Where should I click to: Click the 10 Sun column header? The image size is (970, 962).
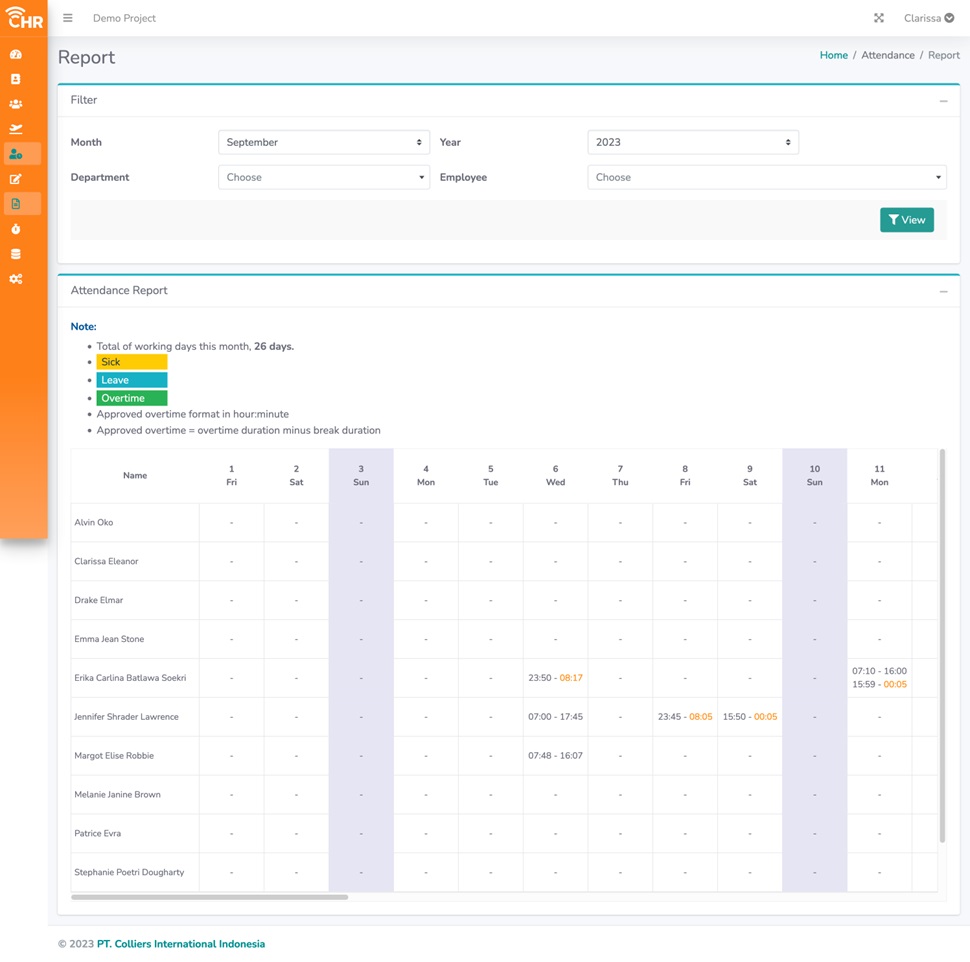point(815,475)
